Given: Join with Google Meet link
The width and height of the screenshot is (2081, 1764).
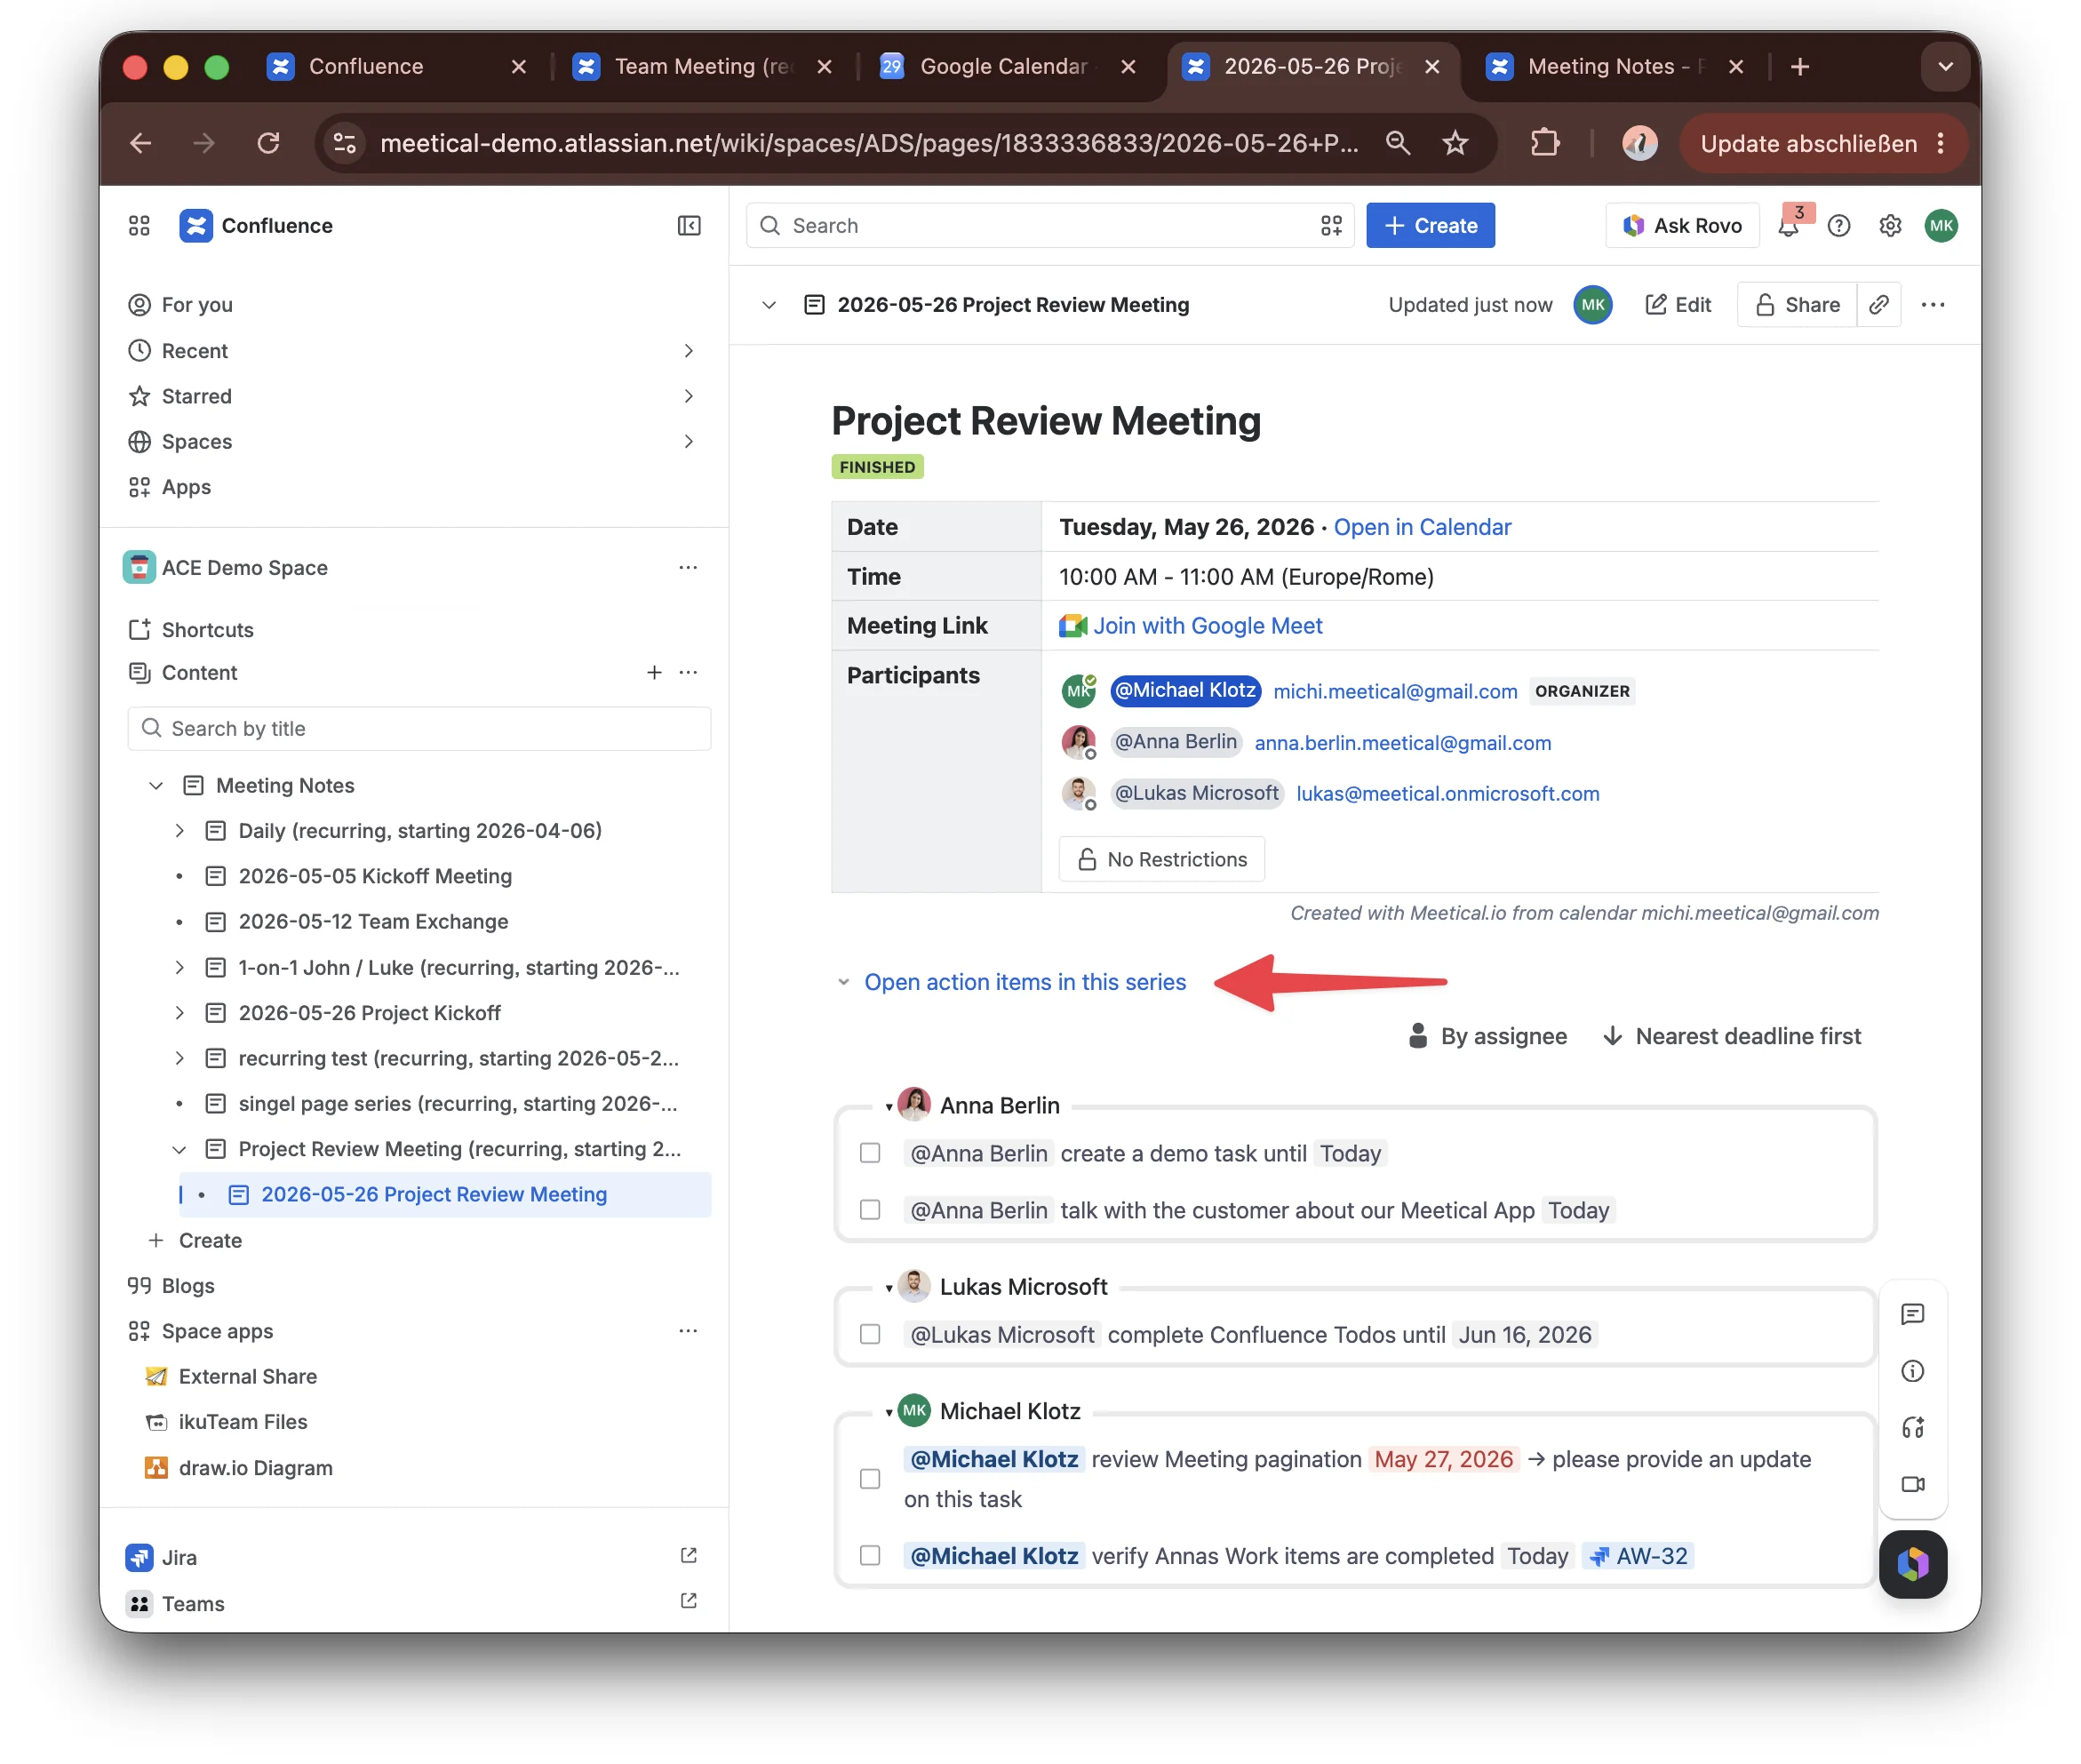Looking at the screenshot, I should (1207, 626).
